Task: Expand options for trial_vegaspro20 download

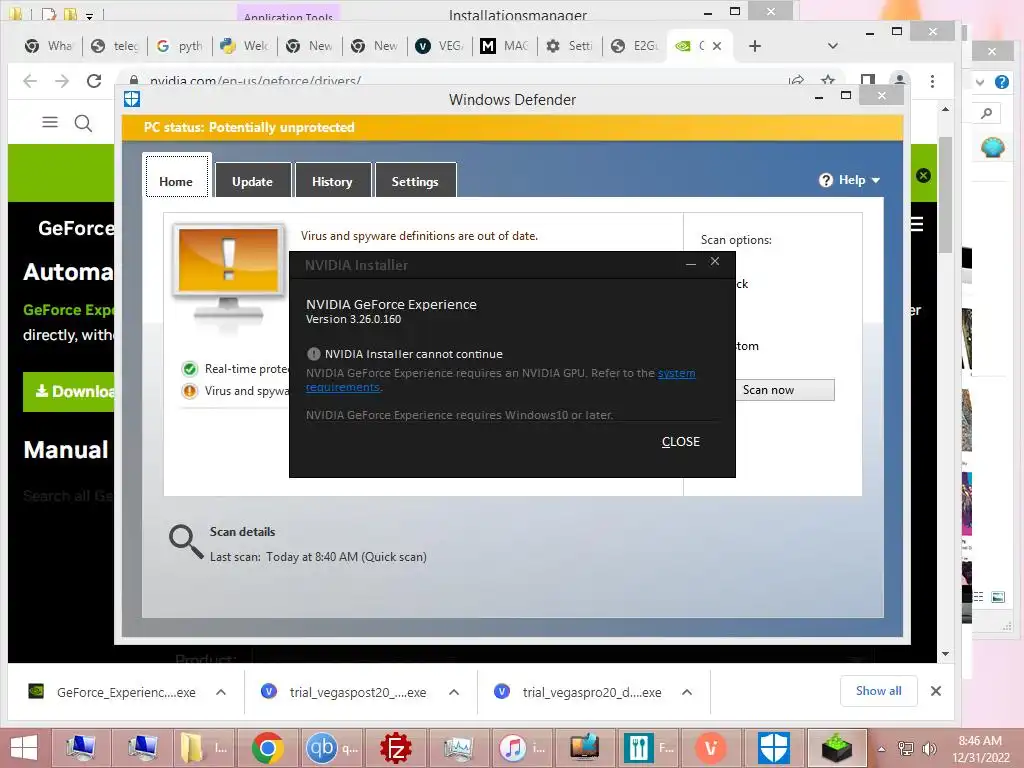Action: pos(687,692)
